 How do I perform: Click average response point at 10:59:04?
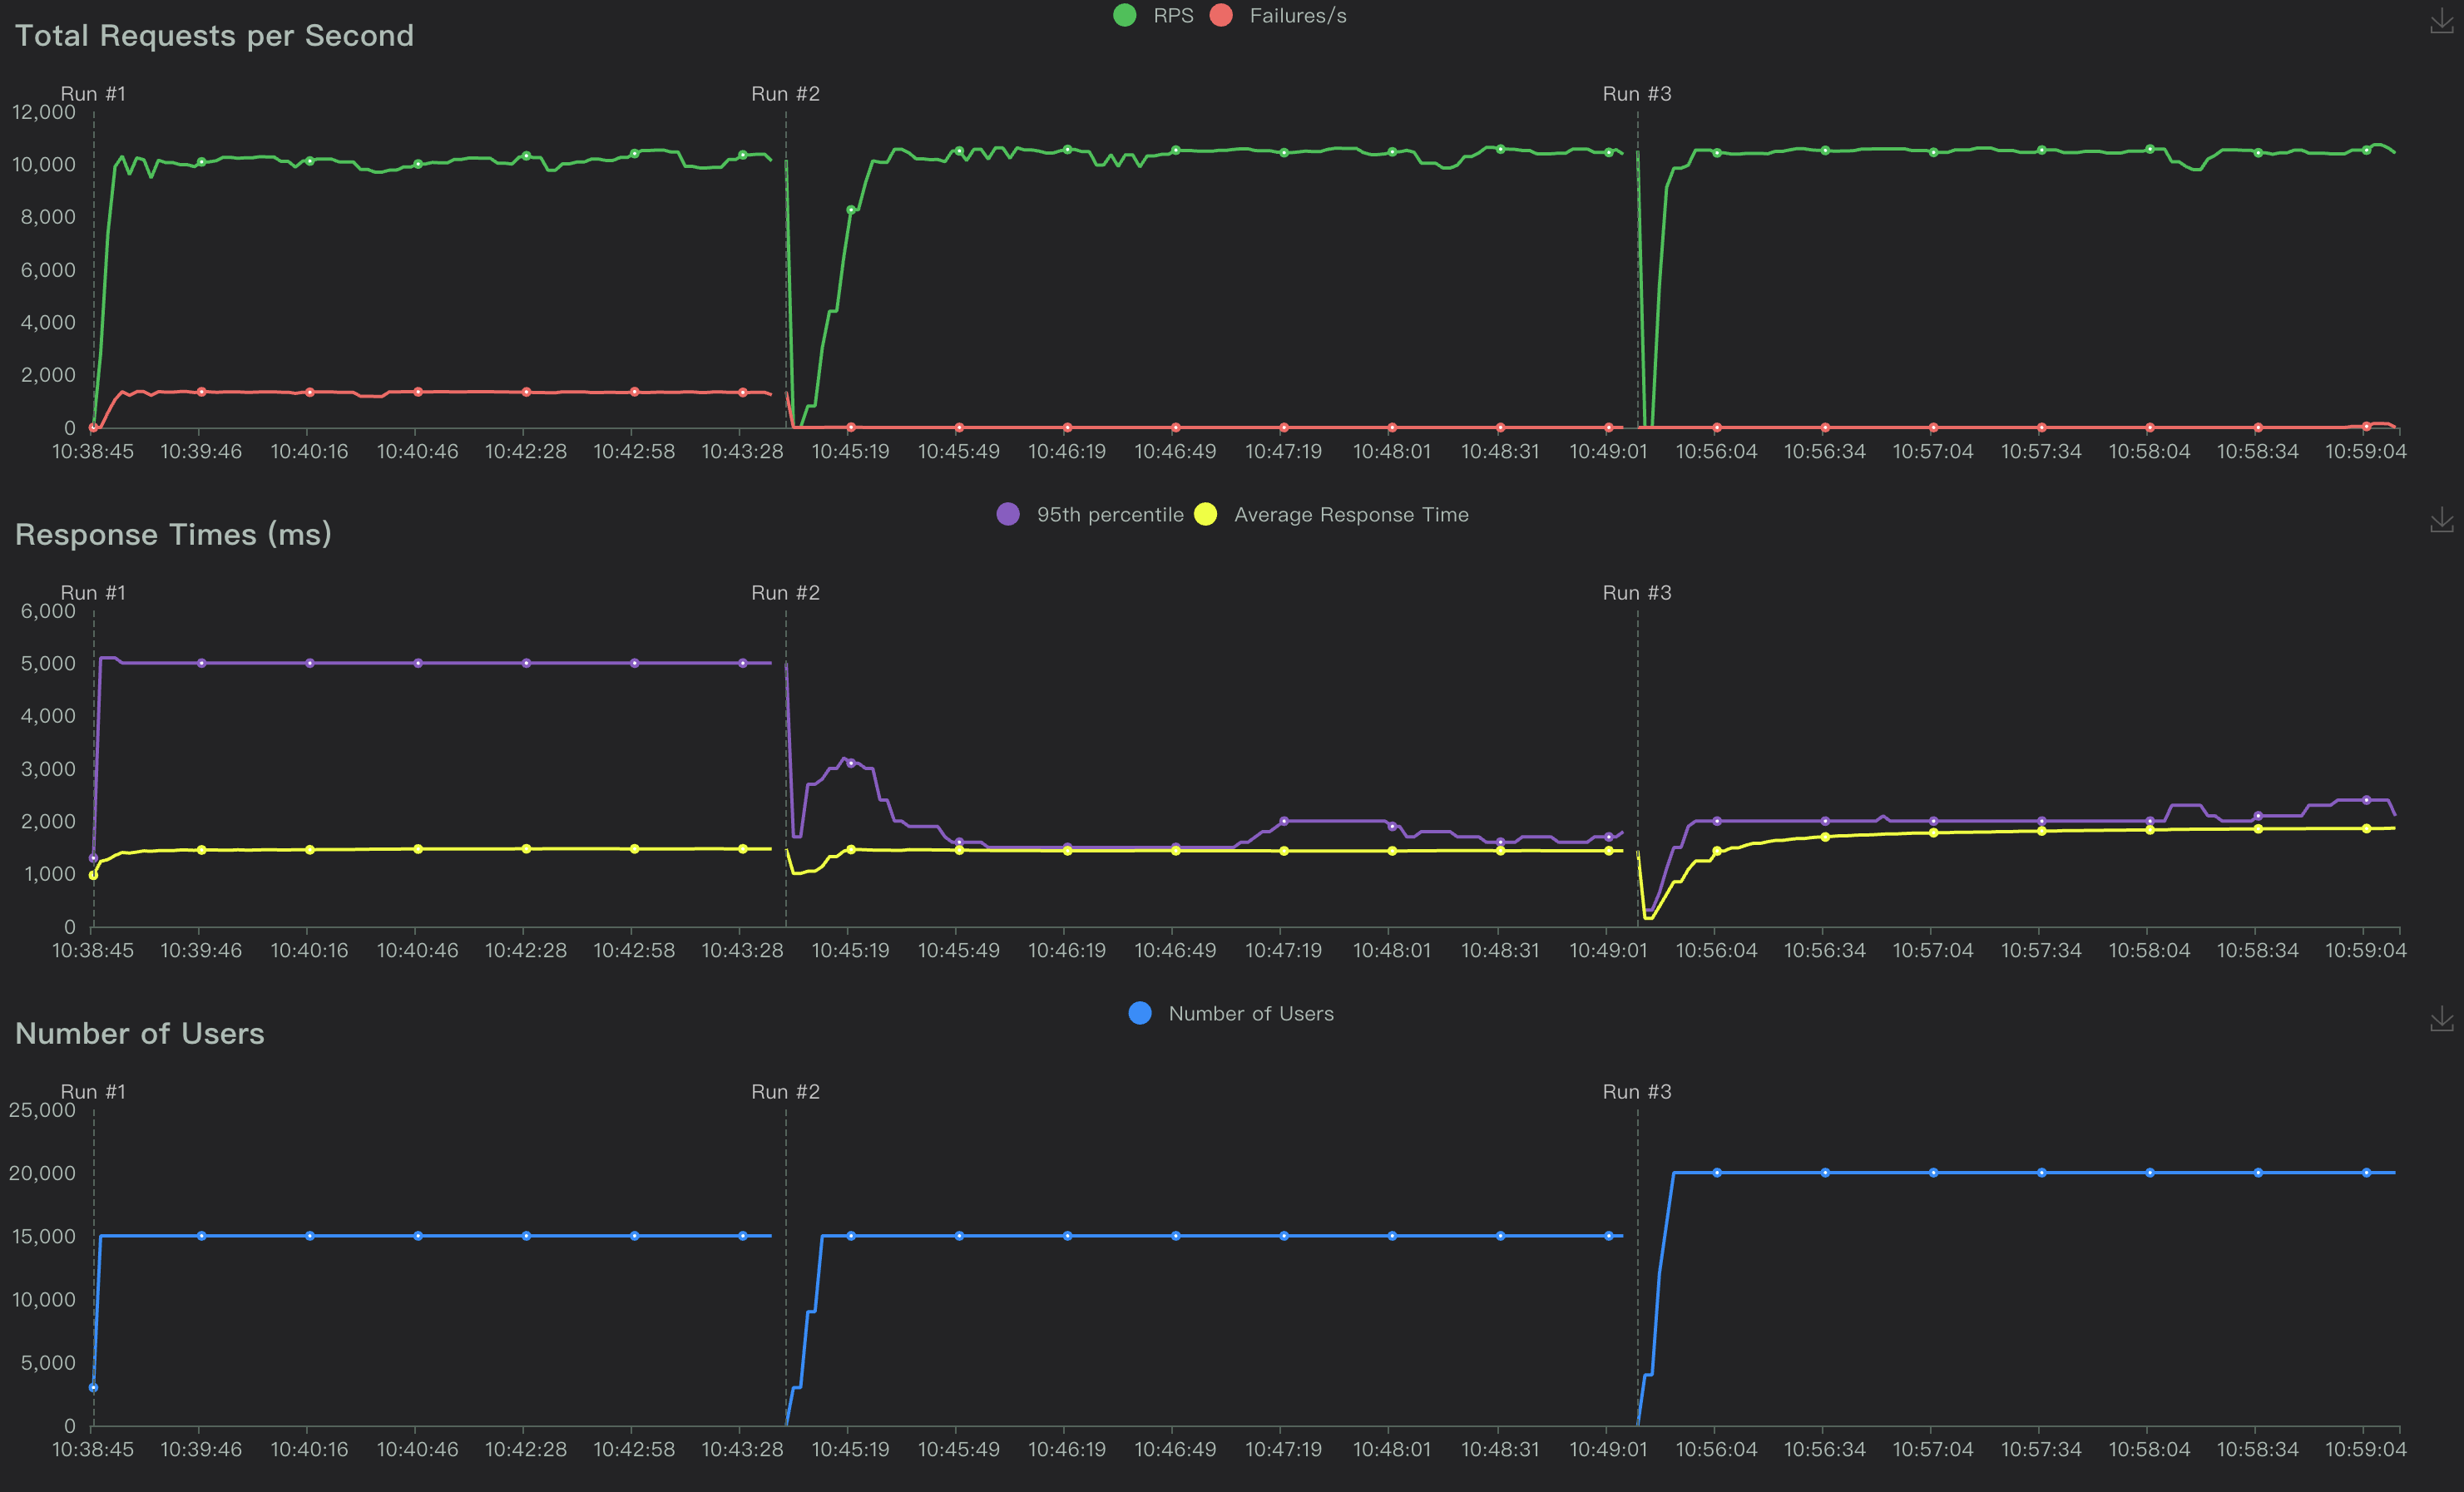(2366, 828)
